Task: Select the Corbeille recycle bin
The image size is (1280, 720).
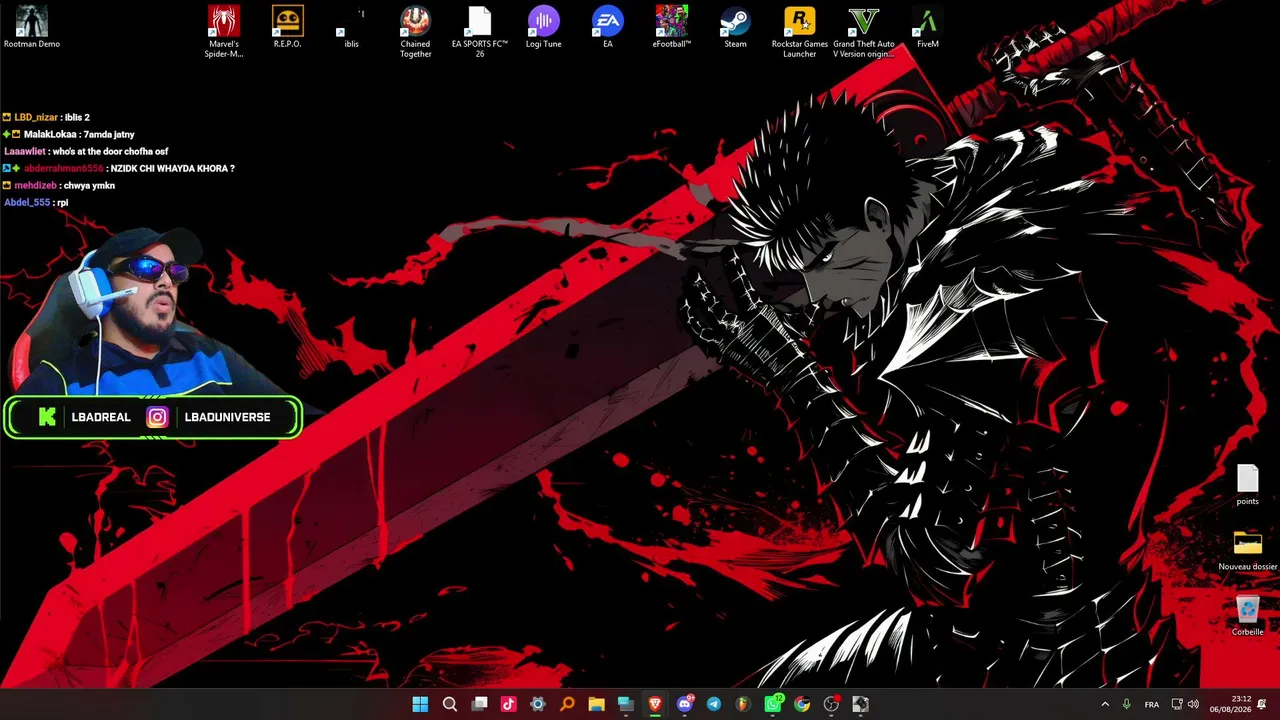Action: point(1247,615)
